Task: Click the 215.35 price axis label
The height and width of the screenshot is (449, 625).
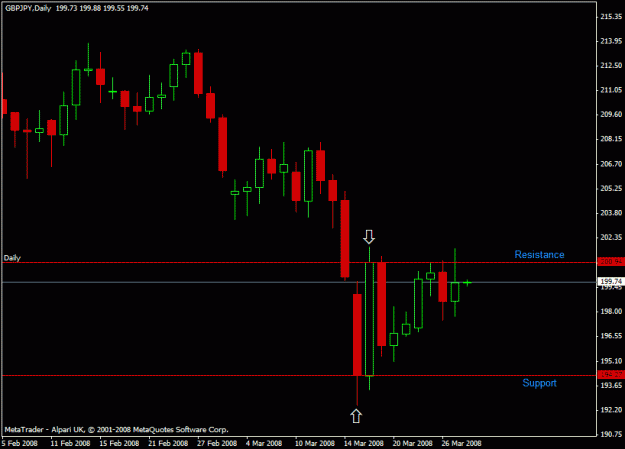Action: [x=611, y=16]
